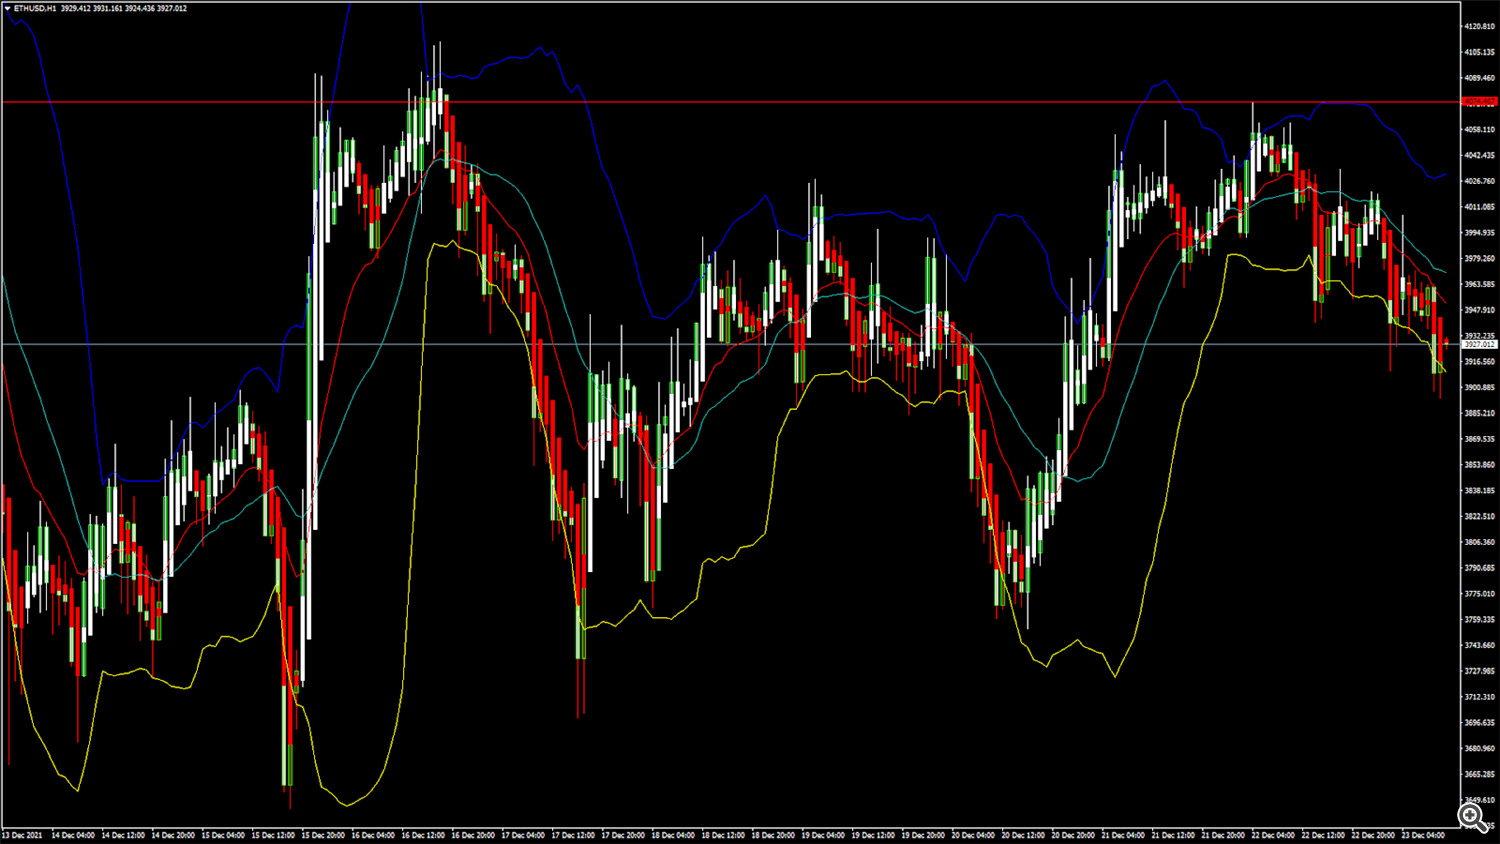Click the 4120.810 price axis label
Image resolution: width=1500 pixels, height=844 pixels.
point(1479,26)
